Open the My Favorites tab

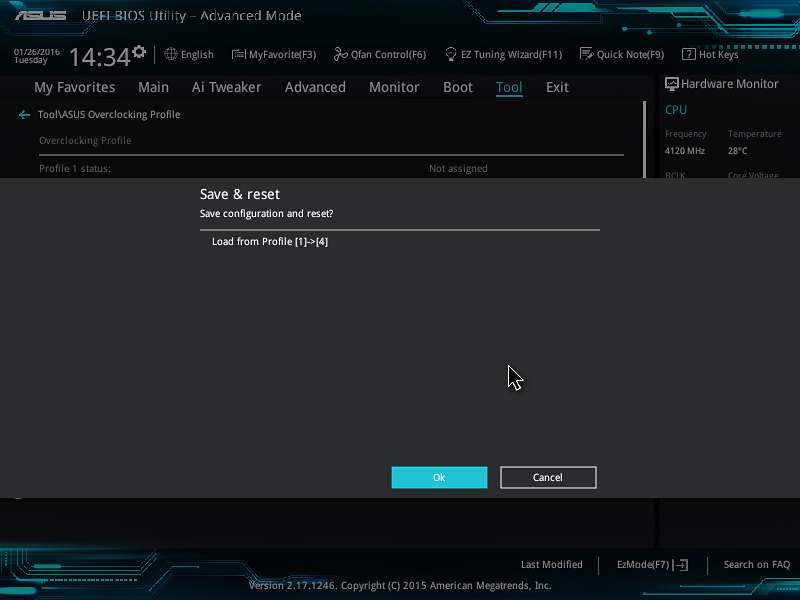[74, 87]
